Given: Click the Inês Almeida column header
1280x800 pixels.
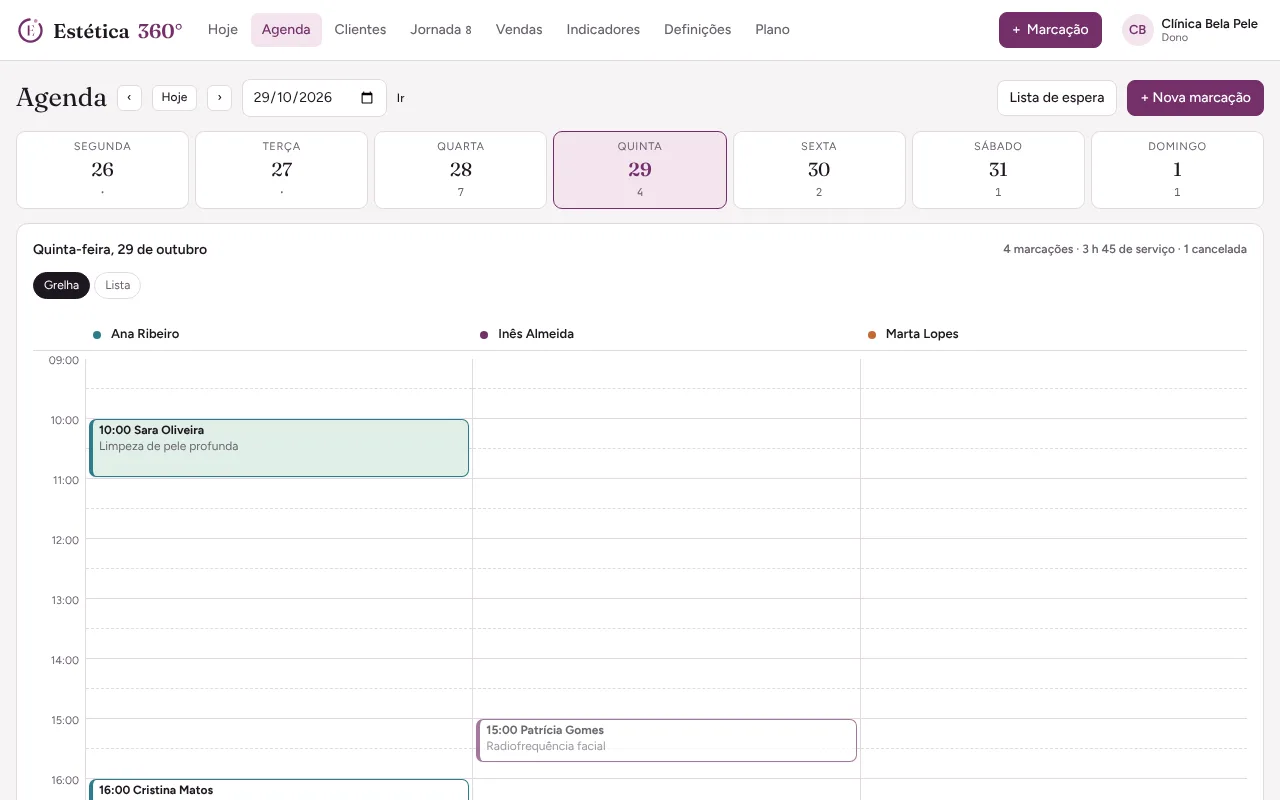Looking at the screenshot, I should (536, 334).
